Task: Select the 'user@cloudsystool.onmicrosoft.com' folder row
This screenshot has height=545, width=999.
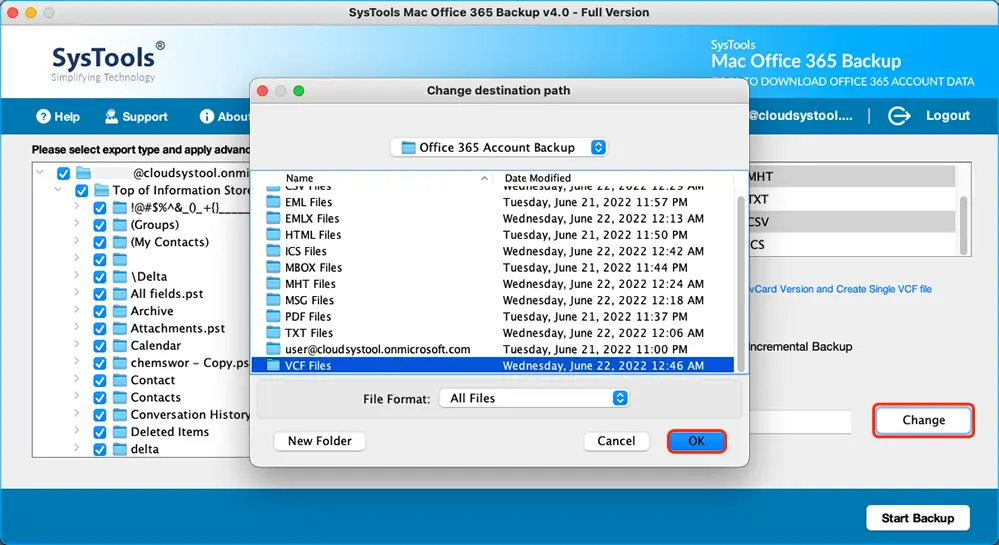Action: (x=492, y=349)
